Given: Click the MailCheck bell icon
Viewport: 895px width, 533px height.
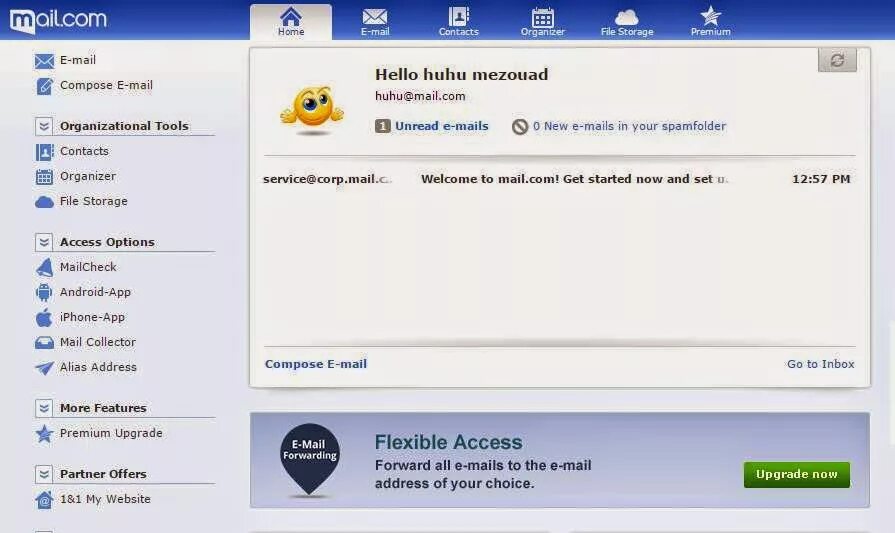Looking at the screenshot, I should tap(44, 268).
